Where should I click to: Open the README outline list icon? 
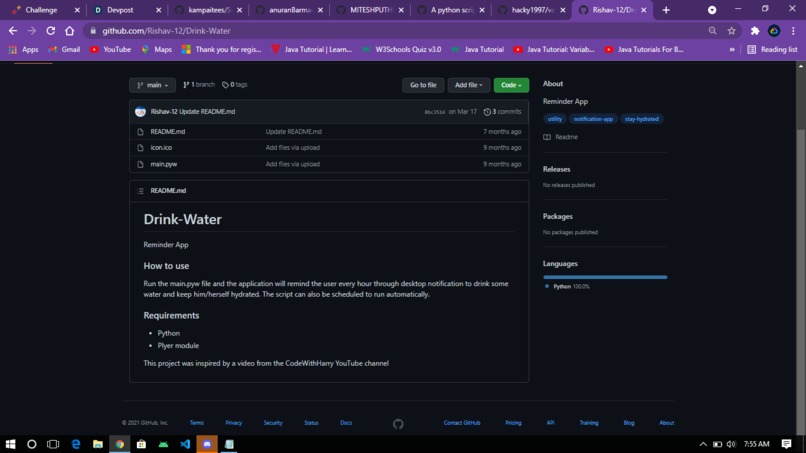(140, 191)
